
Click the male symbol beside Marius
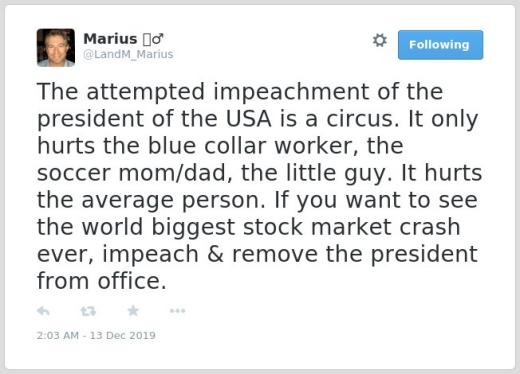[x=158, y=39]
